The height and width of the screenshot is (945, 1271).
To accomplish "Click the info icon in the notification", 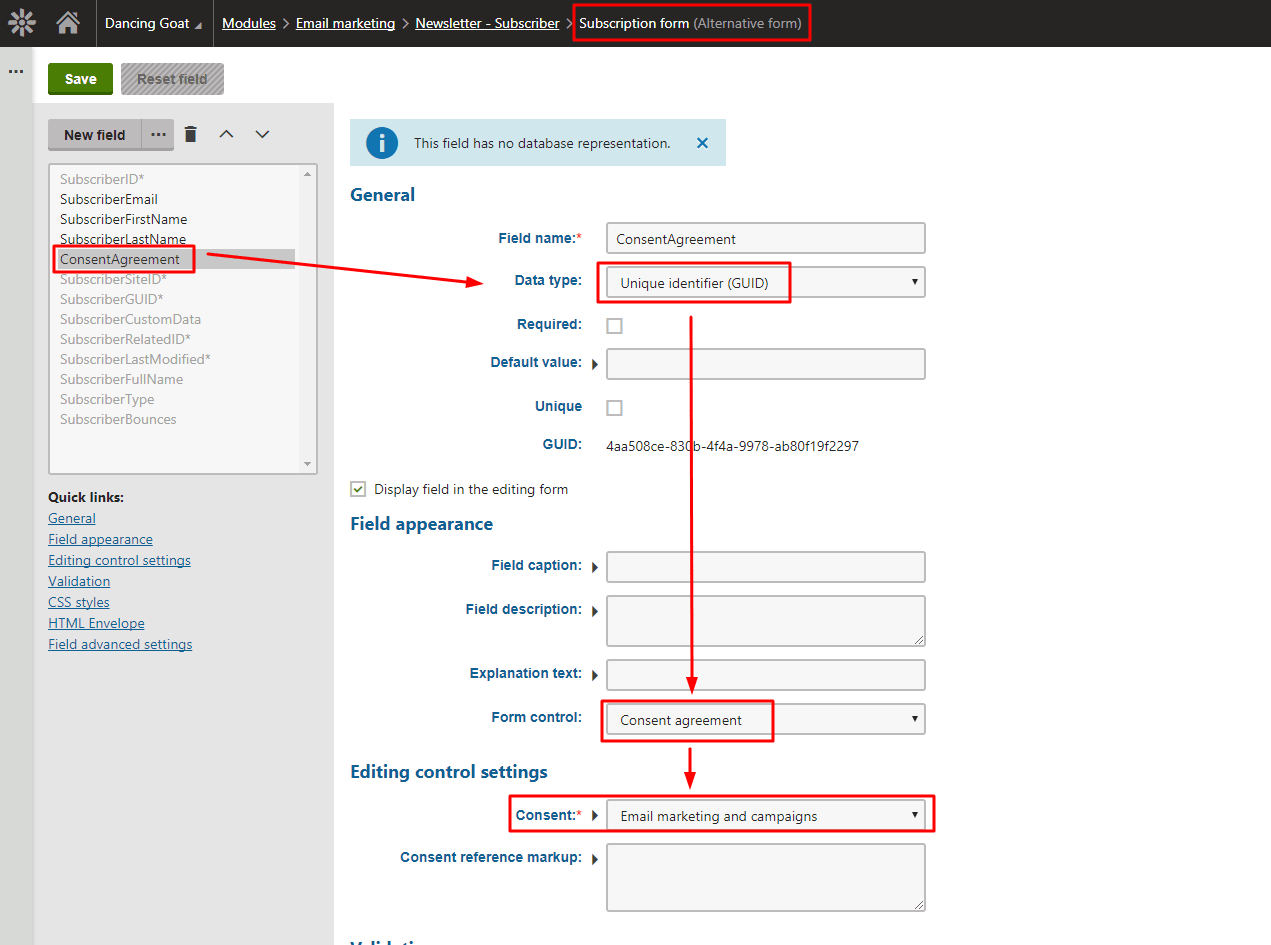I will [382, 143].
